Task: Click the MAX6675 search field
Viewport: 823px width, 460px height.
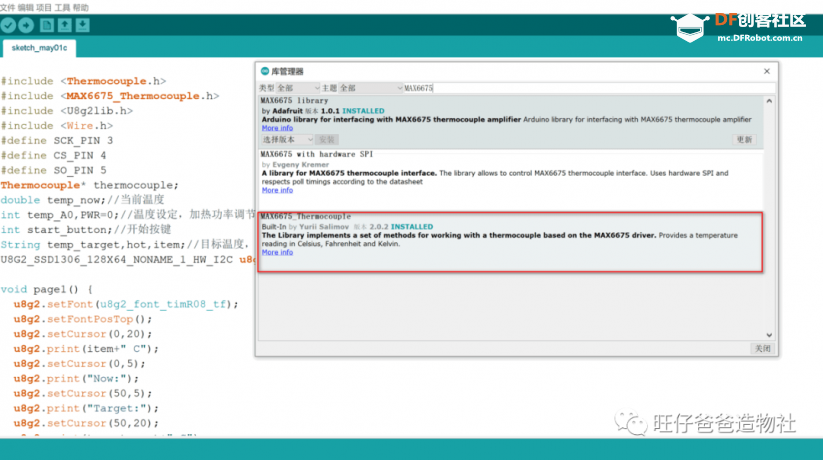Action: (x=589, y=88)
